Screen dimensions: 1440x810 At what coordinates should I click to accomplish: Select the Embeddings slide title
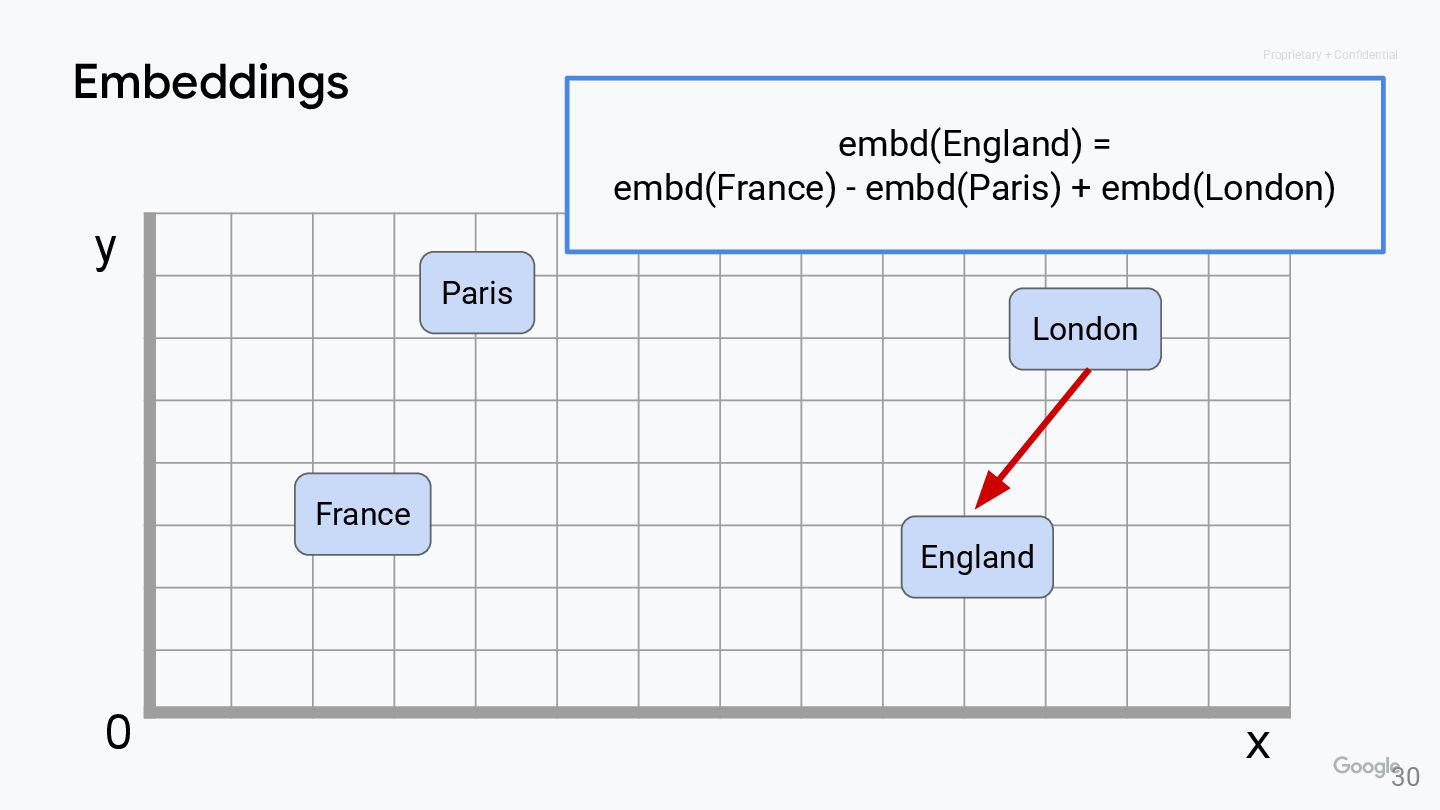coord(211,82)
